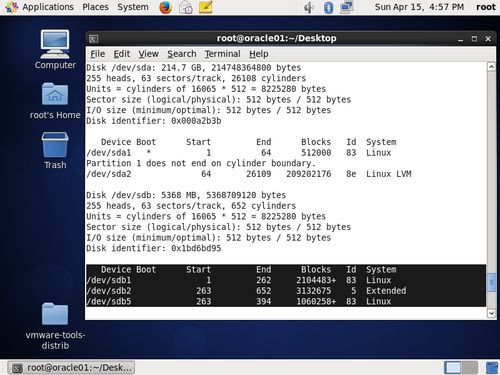Close the terminal window

tap(488, 39)
